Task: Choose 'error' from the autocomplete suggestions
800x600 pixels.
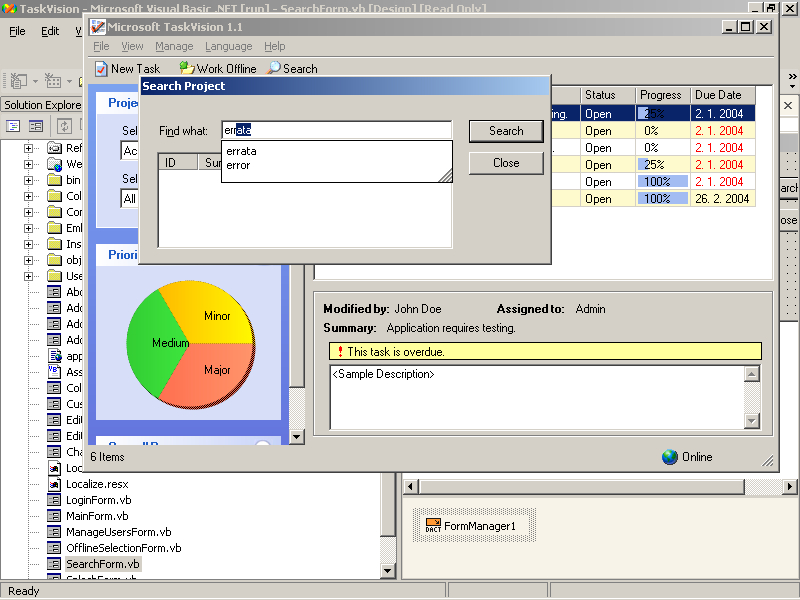Action: click(238, 165)
